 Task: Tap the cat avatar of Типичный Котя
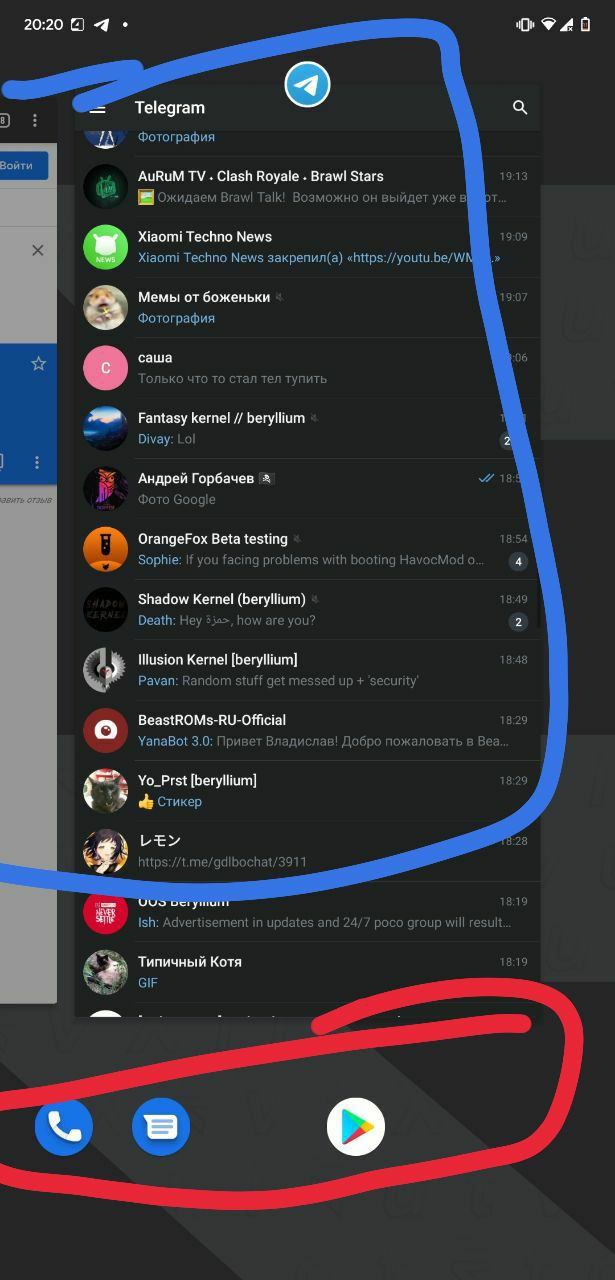[105, 972]
